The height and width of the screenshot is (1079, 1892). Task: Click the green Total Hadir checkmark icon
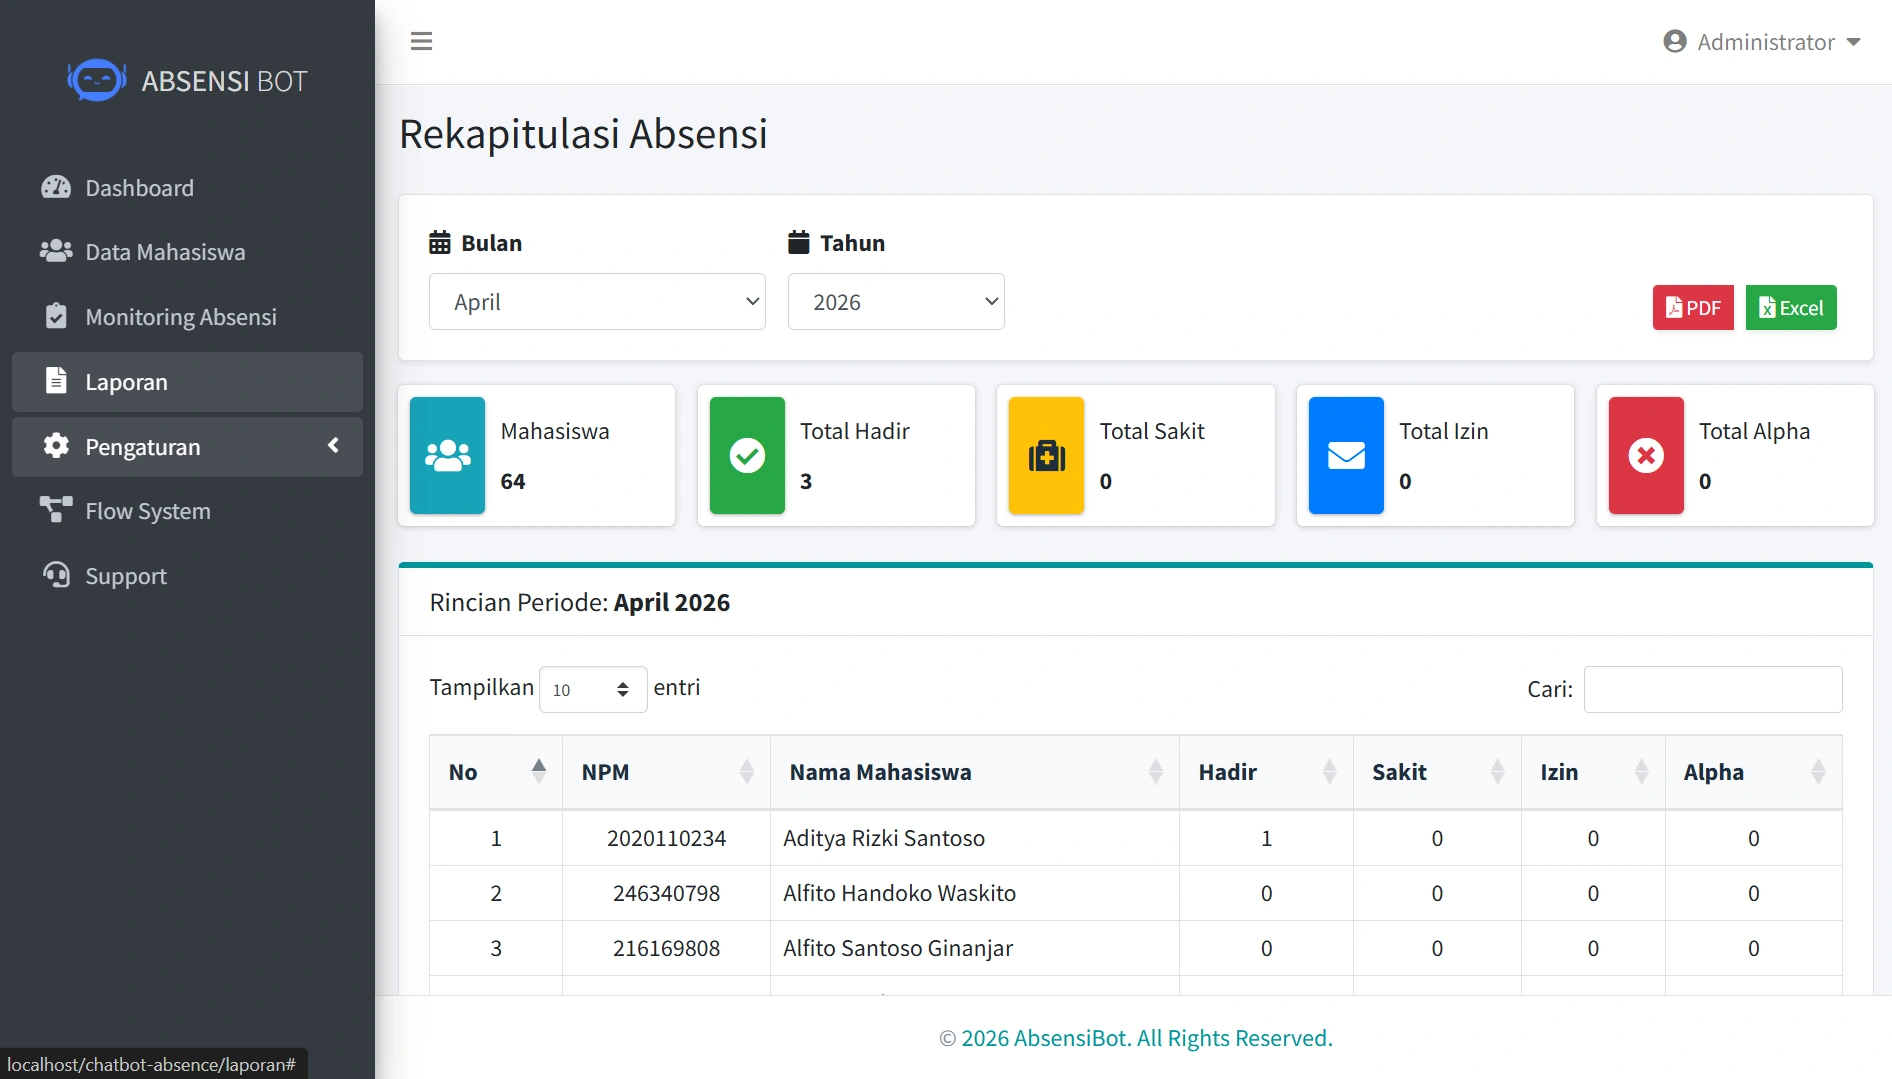(747, 456)
